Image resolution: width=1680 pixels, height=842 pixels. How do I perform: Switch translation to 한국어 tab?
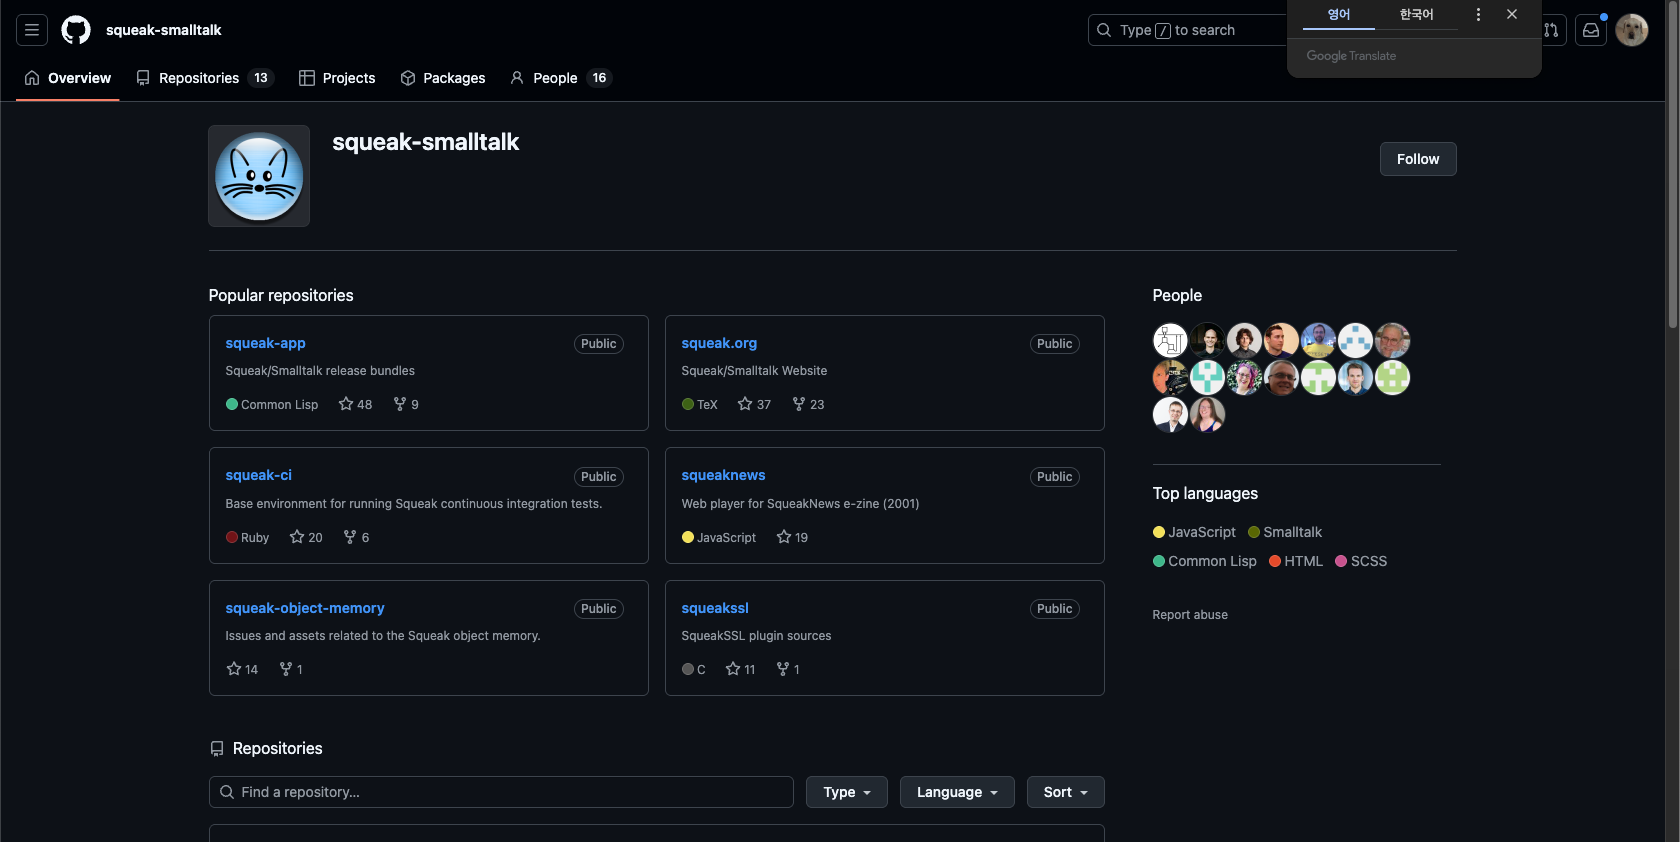pyautogui.click(x=1416, y=14)
